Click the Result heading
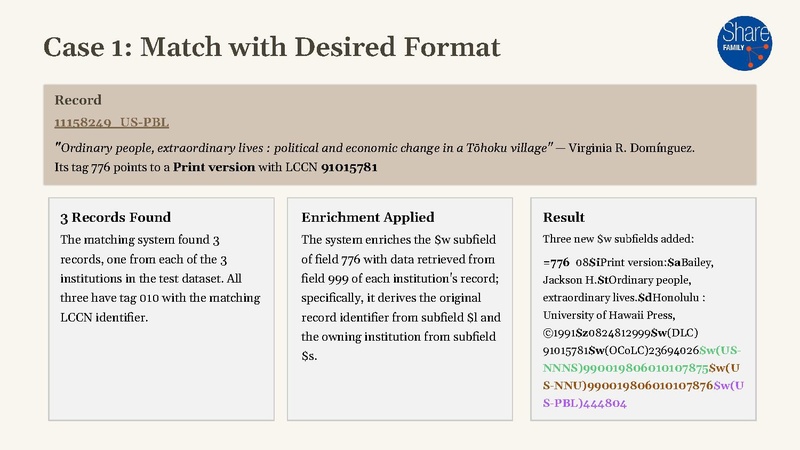The width and height of the screenshot is (800, 450). [563, 217]
